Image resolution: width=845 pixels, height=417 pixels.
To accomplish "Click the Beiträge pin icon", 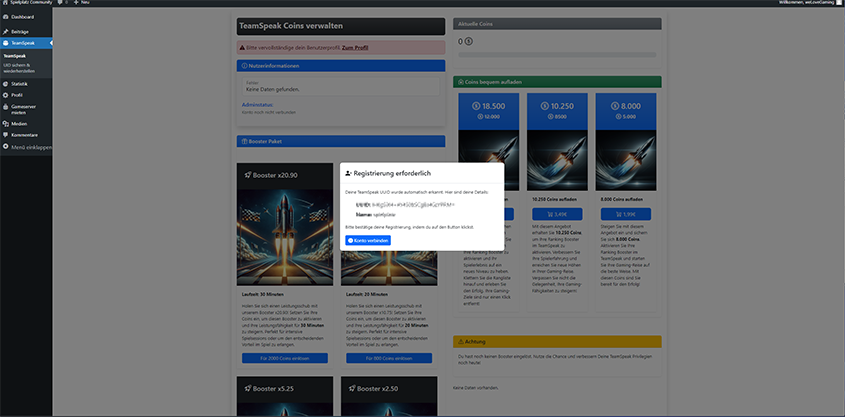I will tap(5, 32).
